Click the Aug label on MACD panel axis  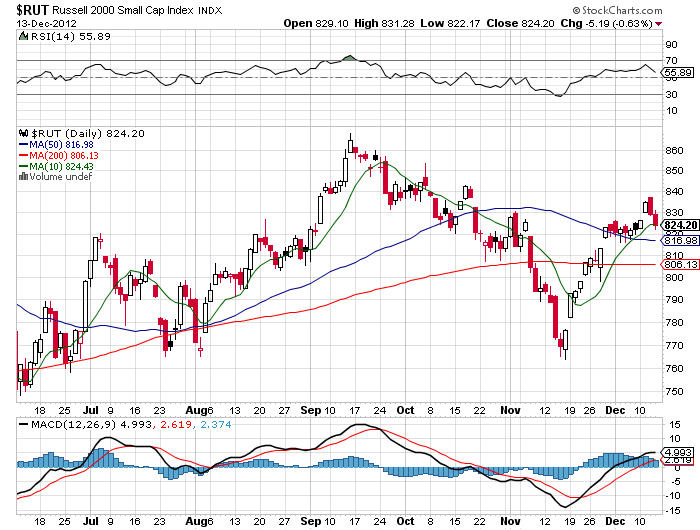tap(196, 521)
